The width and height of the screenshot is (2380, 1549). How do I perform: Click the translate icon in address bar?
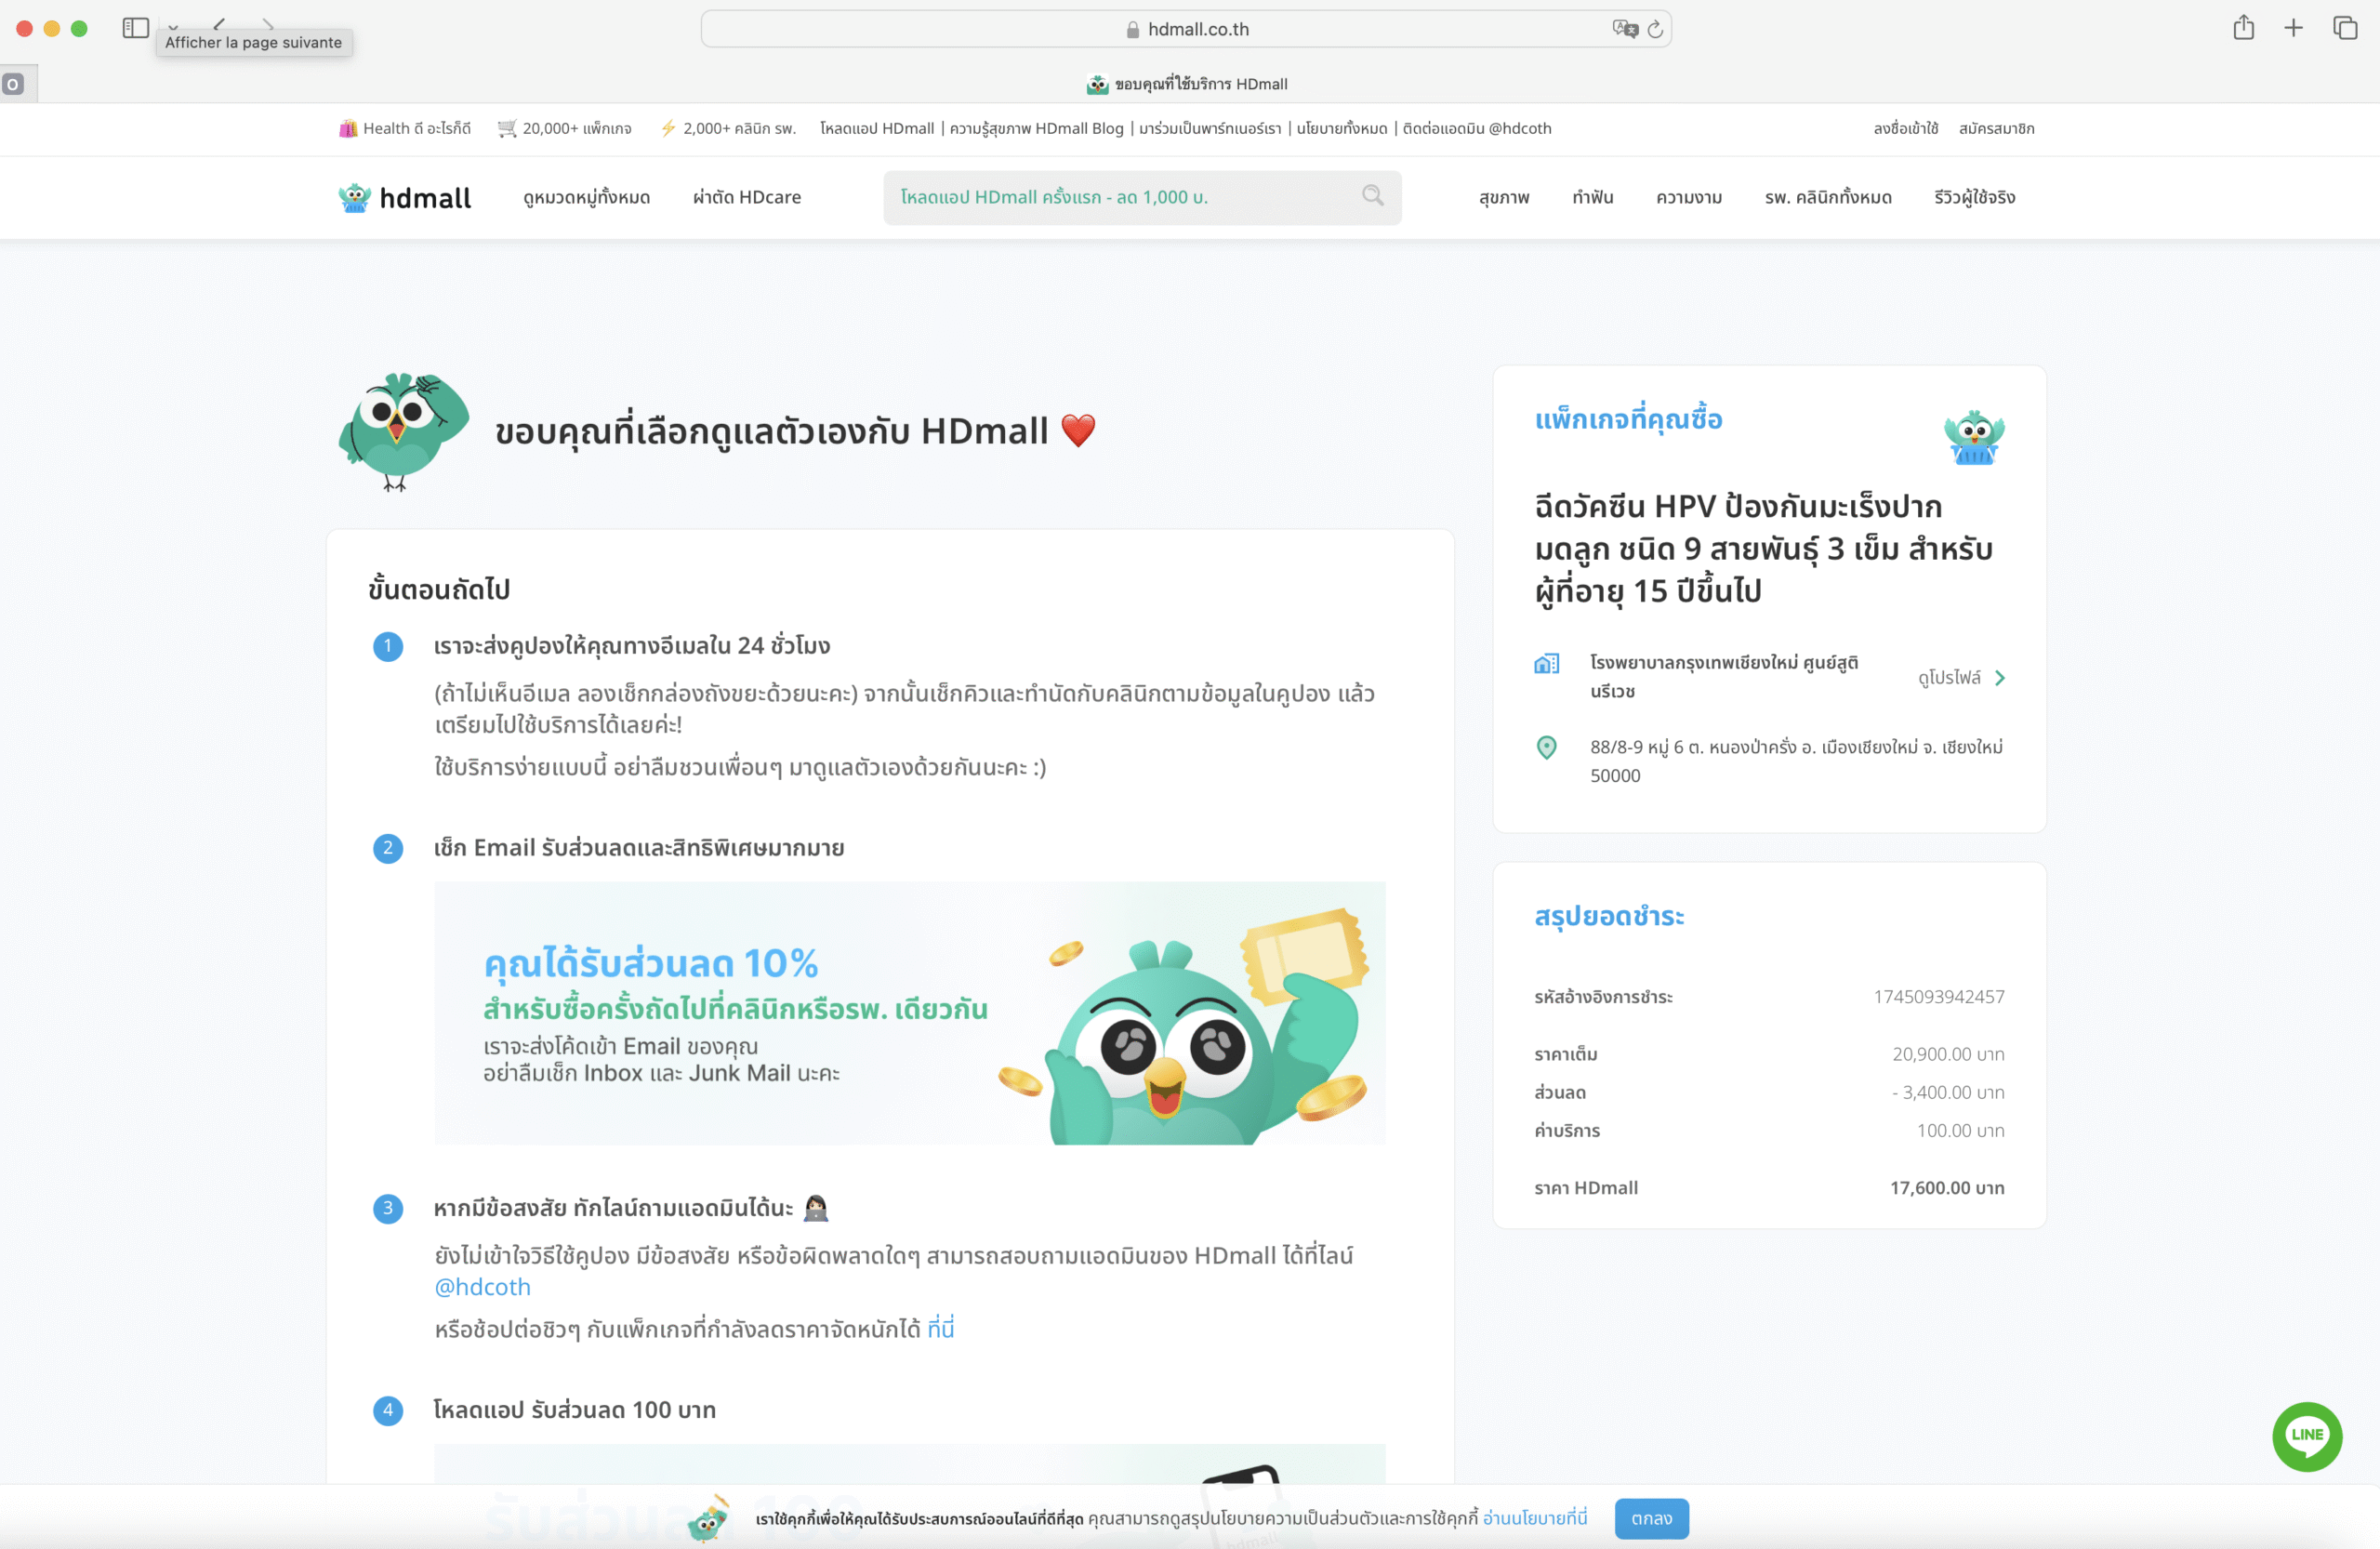coord(1624,29)
